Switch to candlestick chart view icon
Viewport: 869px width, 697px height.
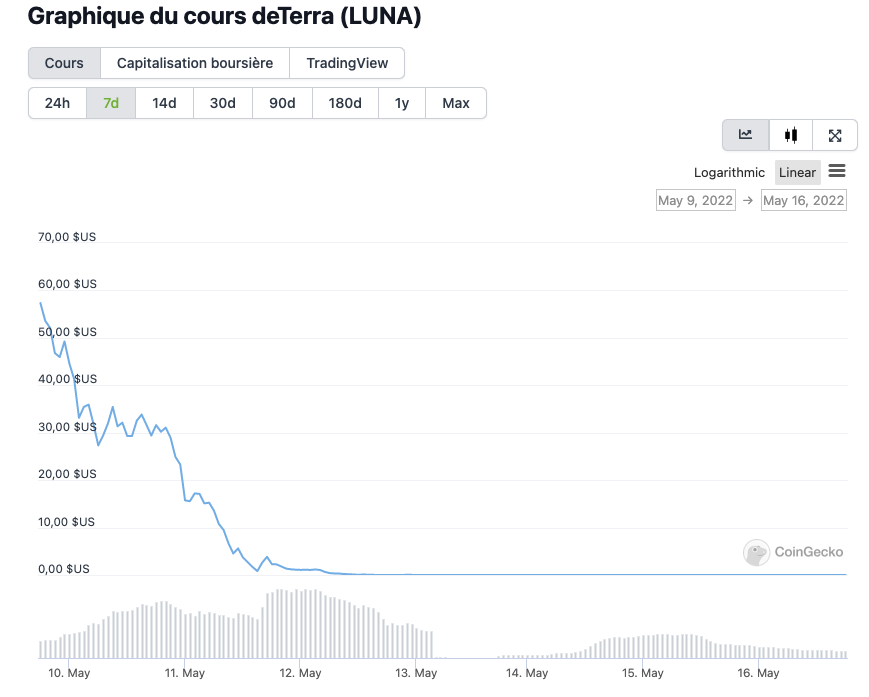pos(791,135)
